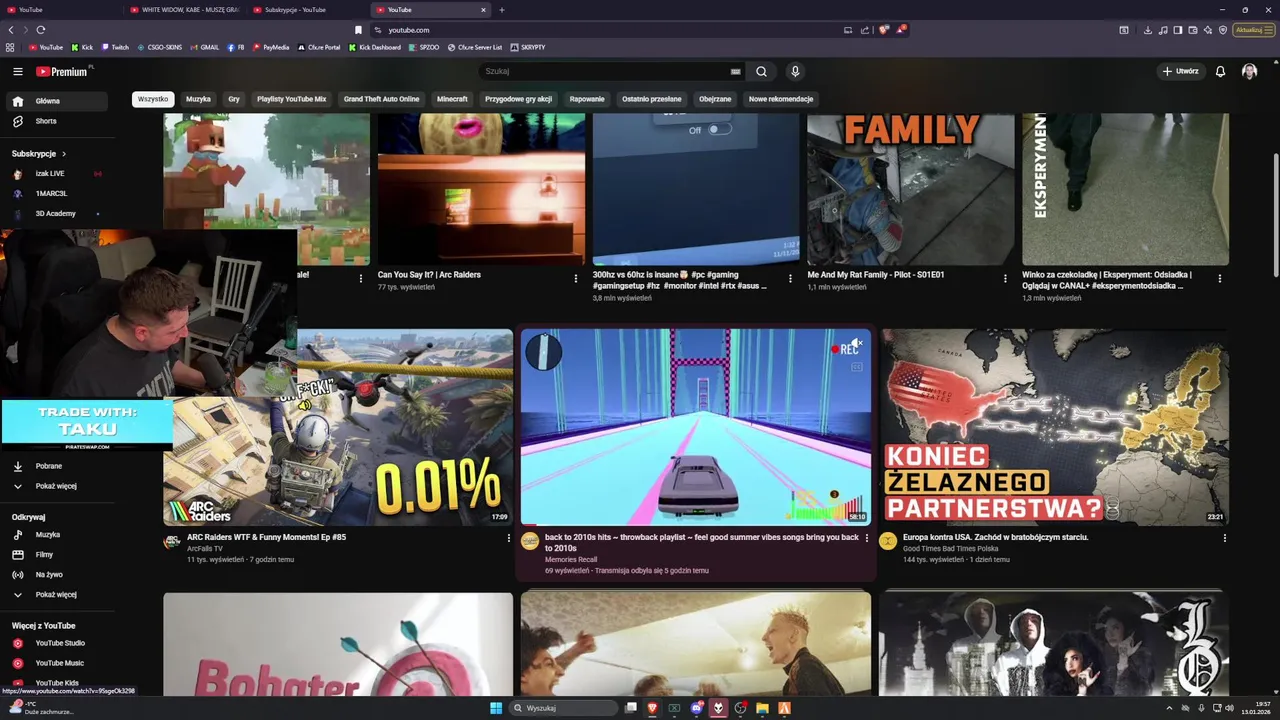
Task: Reload the page in browser toolbar
Action: pos(41,30)
